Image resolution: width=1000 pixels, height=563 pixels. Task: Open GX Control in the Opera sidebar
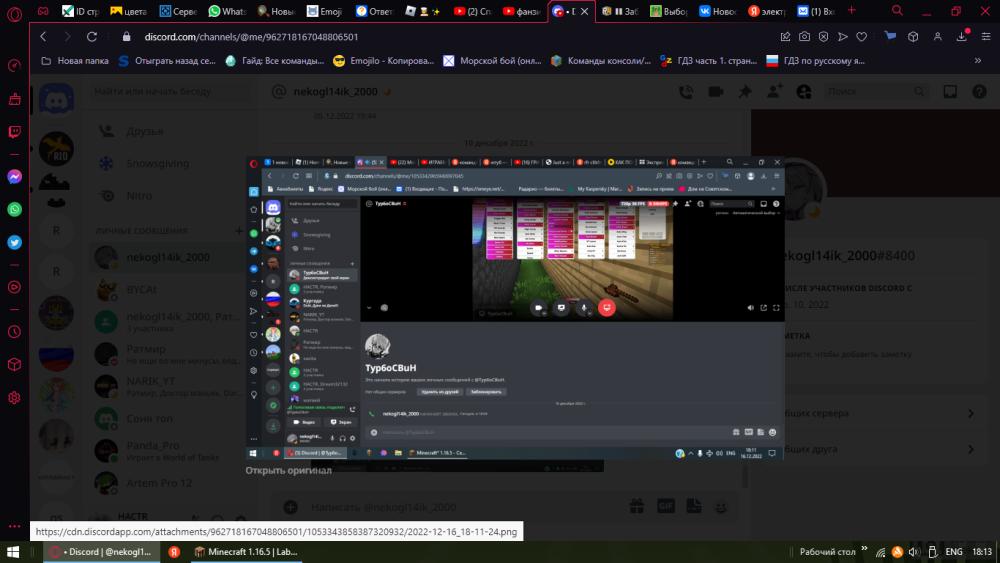(x=14, y=66)
